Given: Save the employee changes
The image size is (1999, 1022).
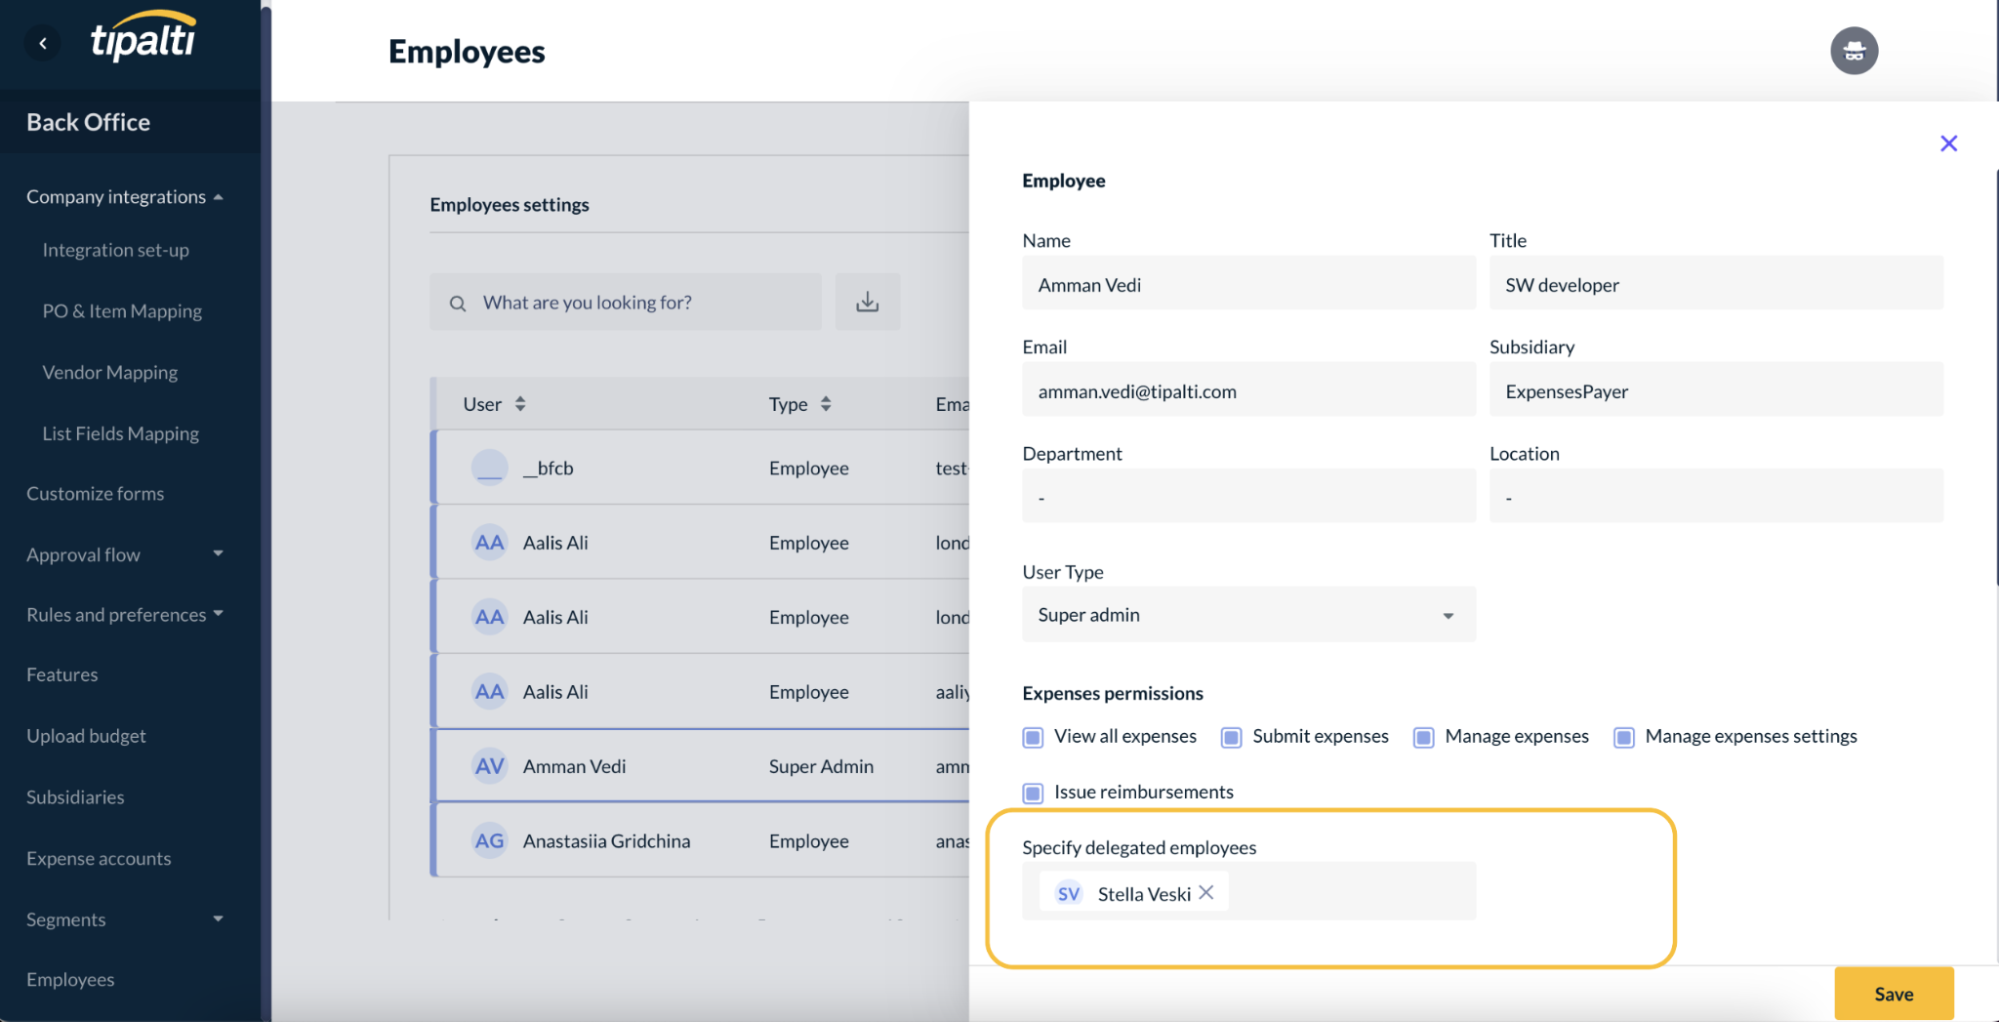Looking at the screenshot, I should [1893, 993].
